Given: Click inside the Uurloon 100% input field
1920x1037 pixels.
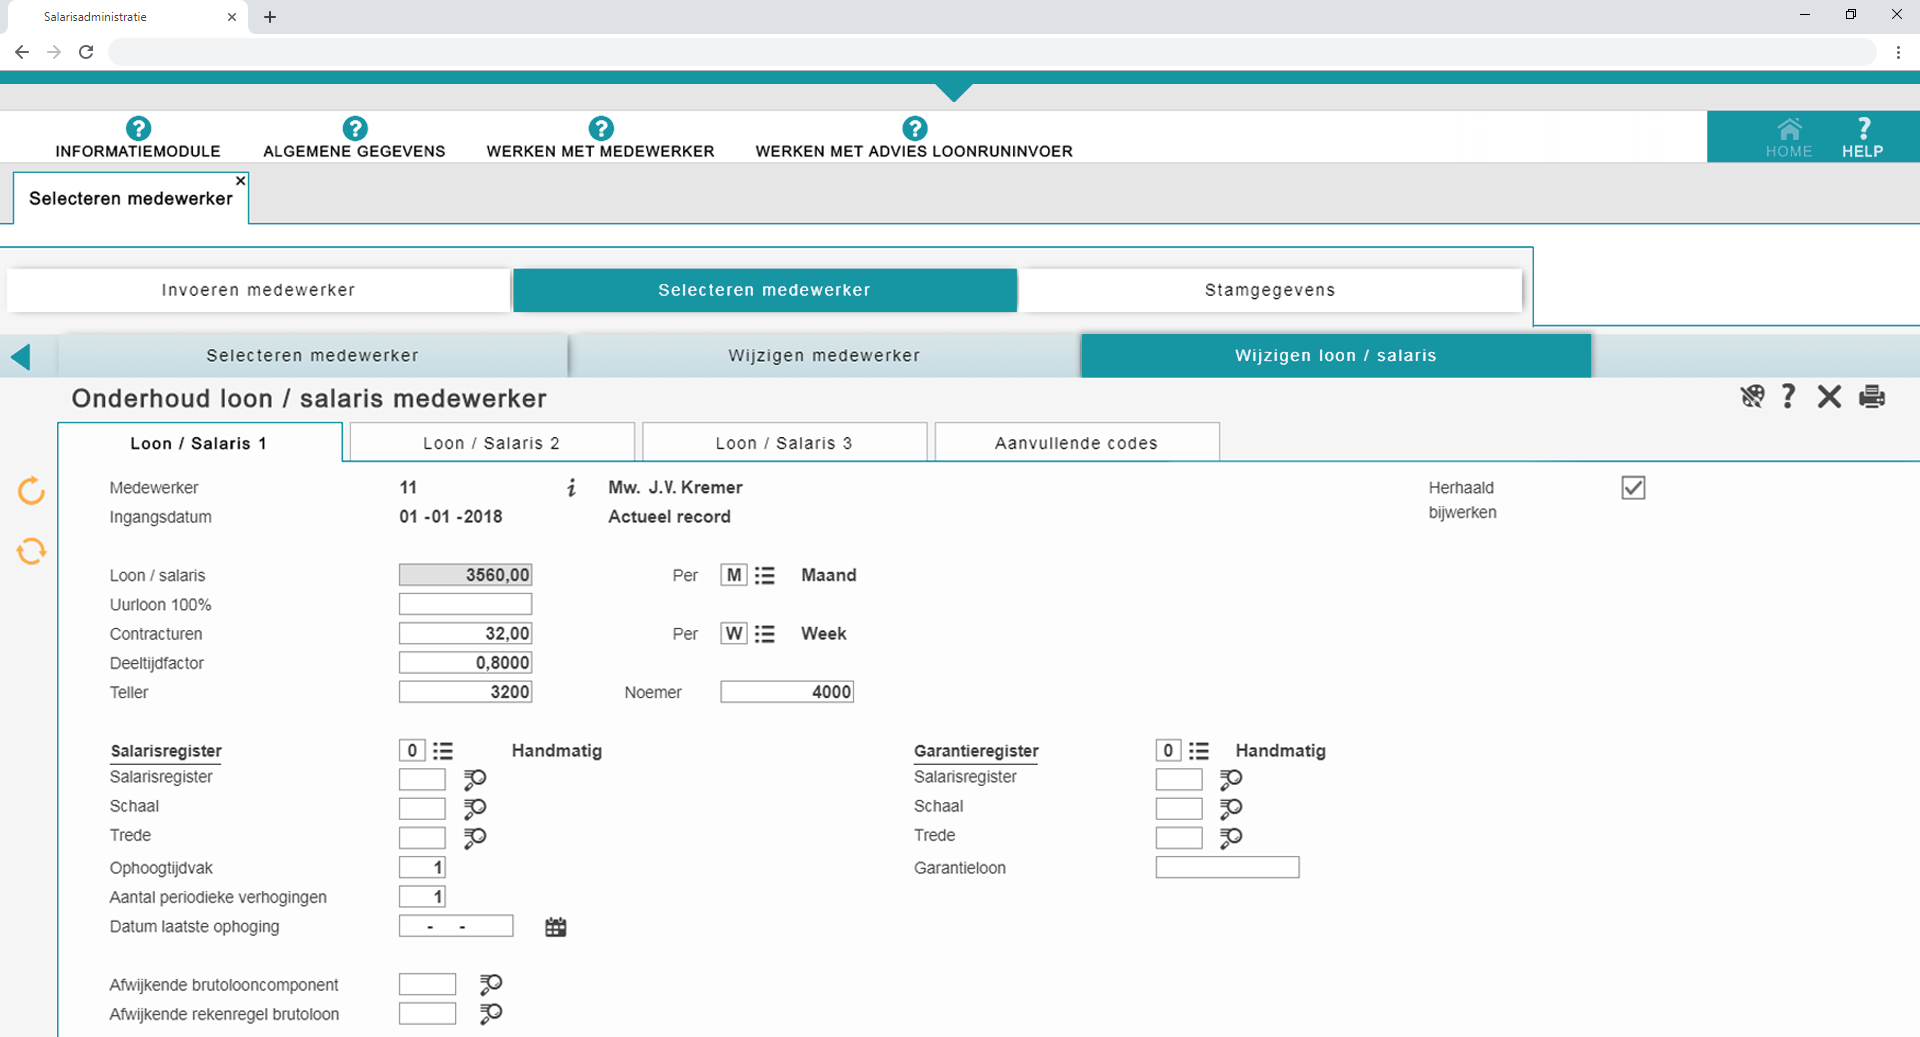Looking at the screenshot, I should [465, 604].
